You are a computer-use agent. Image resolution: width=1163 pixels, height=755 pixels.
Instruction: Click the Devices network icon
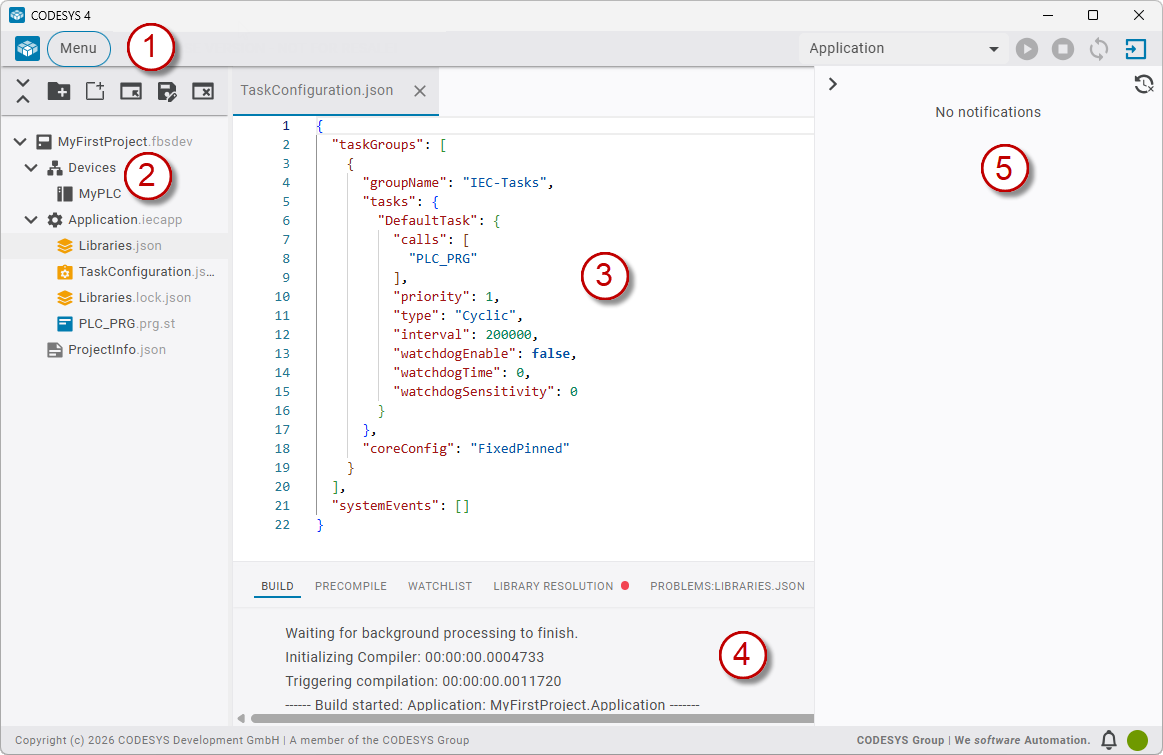pyautogui.click(x=55, y=168)
